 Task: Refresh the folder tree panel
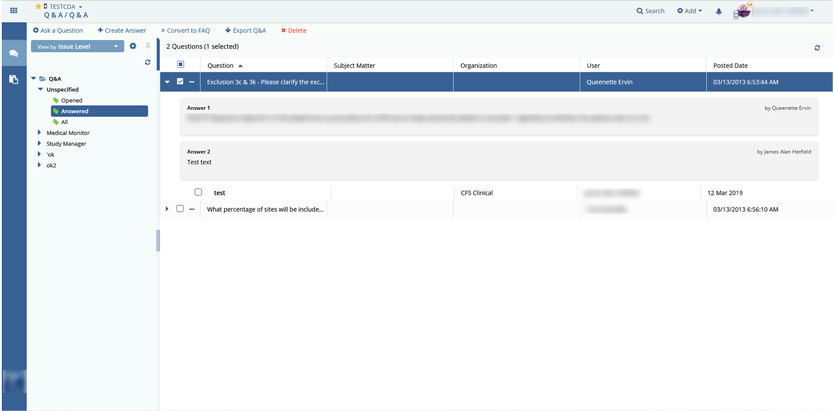(148, 62)
